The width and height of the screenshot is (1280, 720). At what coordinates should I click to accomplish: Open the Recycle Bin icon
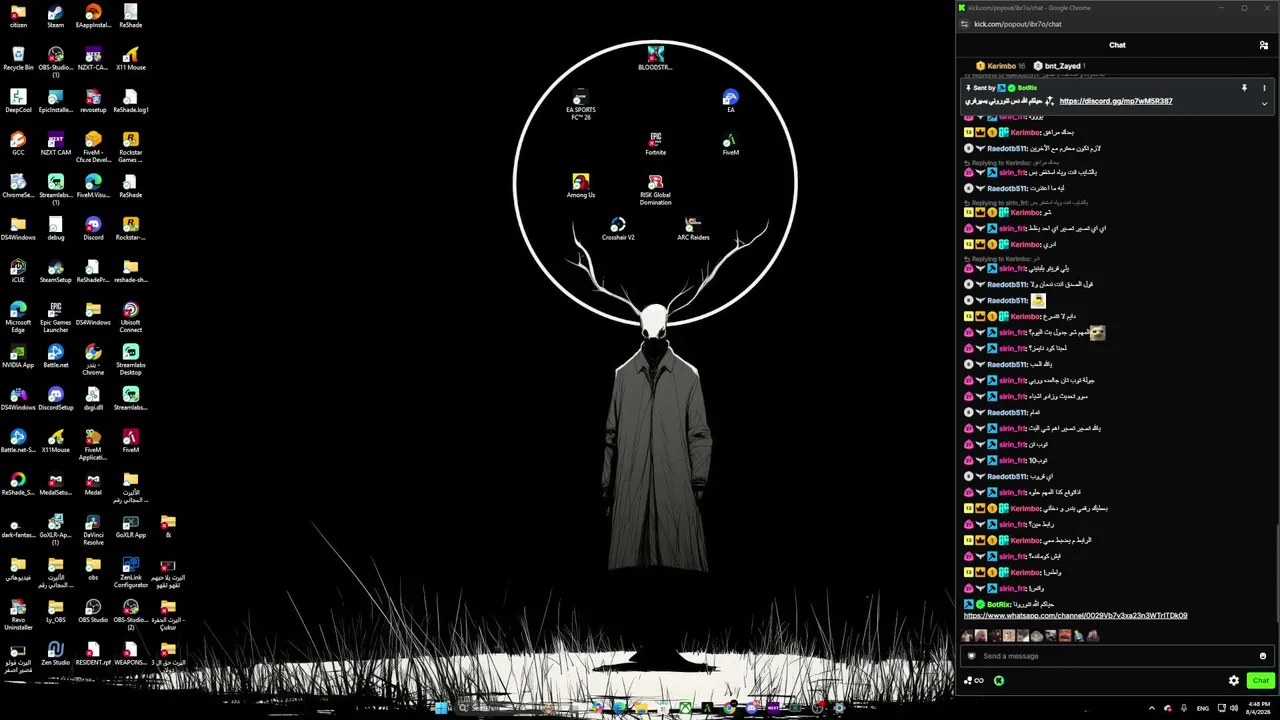[18, 59]
